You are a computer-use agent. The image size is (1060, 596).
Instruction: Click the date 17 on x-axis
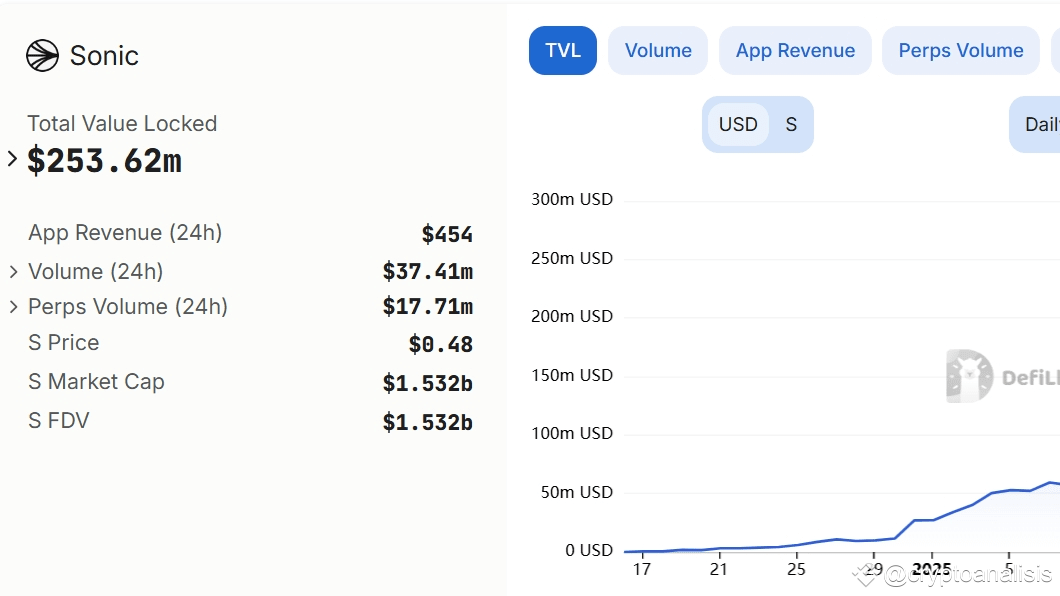pyautogui.click(x=642, y=570)
